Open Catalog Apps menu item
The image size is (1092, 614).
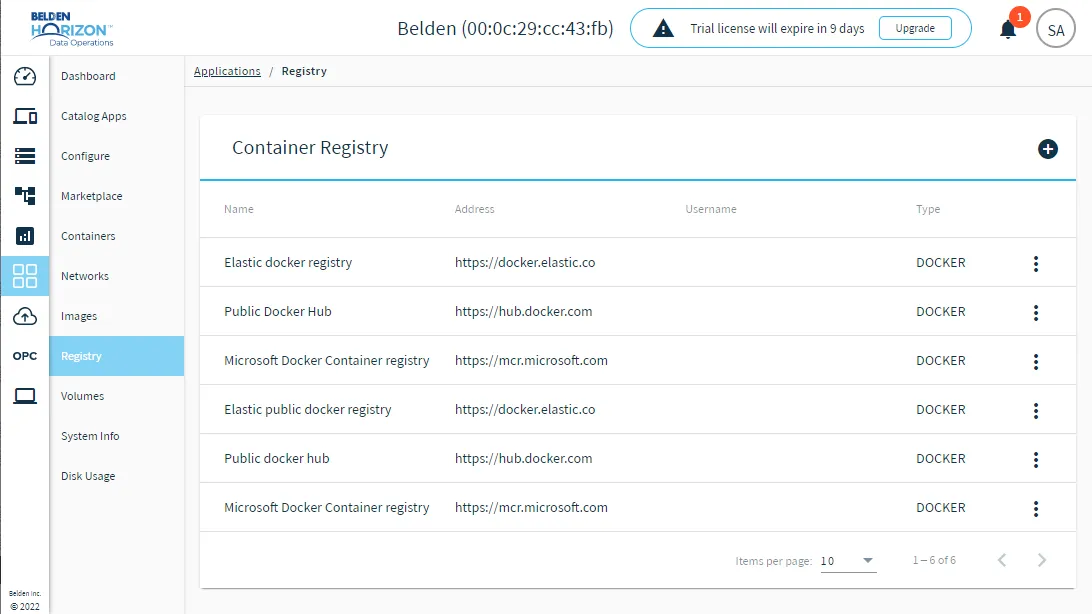[x=93, y=116]
